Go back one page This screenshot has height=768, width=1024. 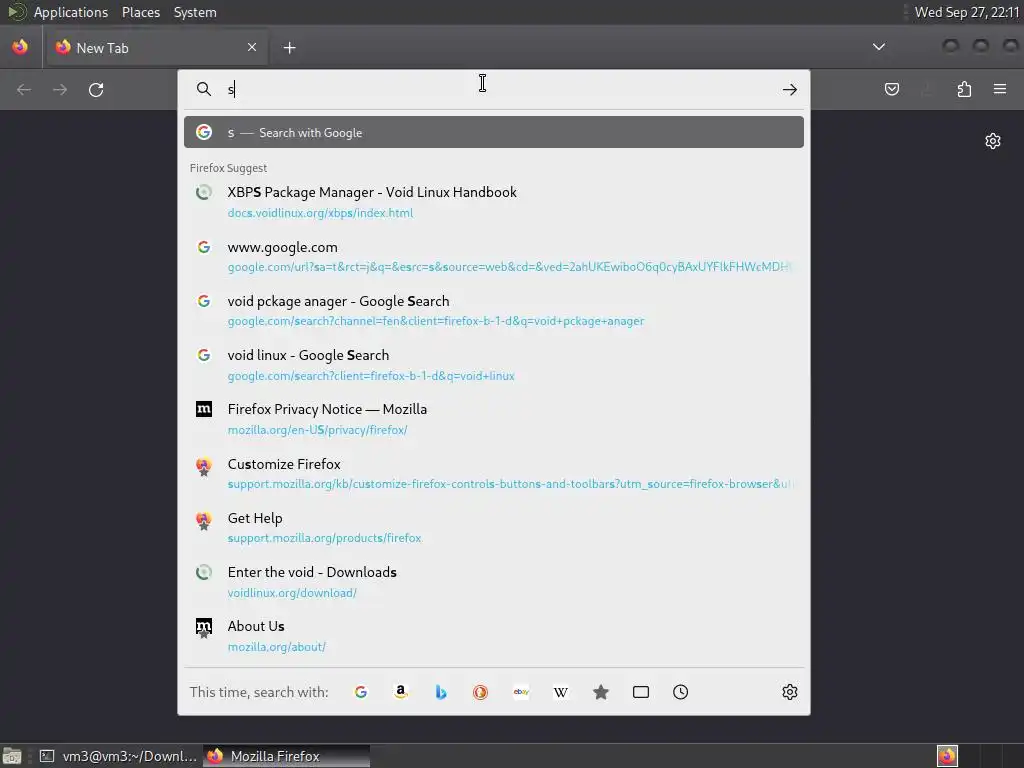pyautogui.click(x=24, y=89)
